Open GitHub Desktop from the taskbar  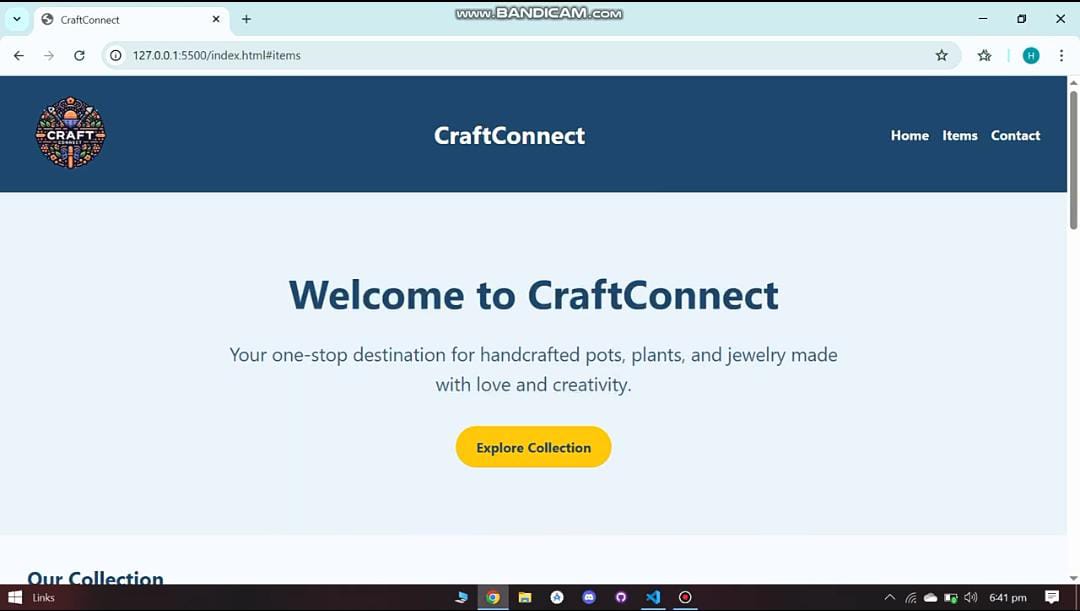(621, 597)
